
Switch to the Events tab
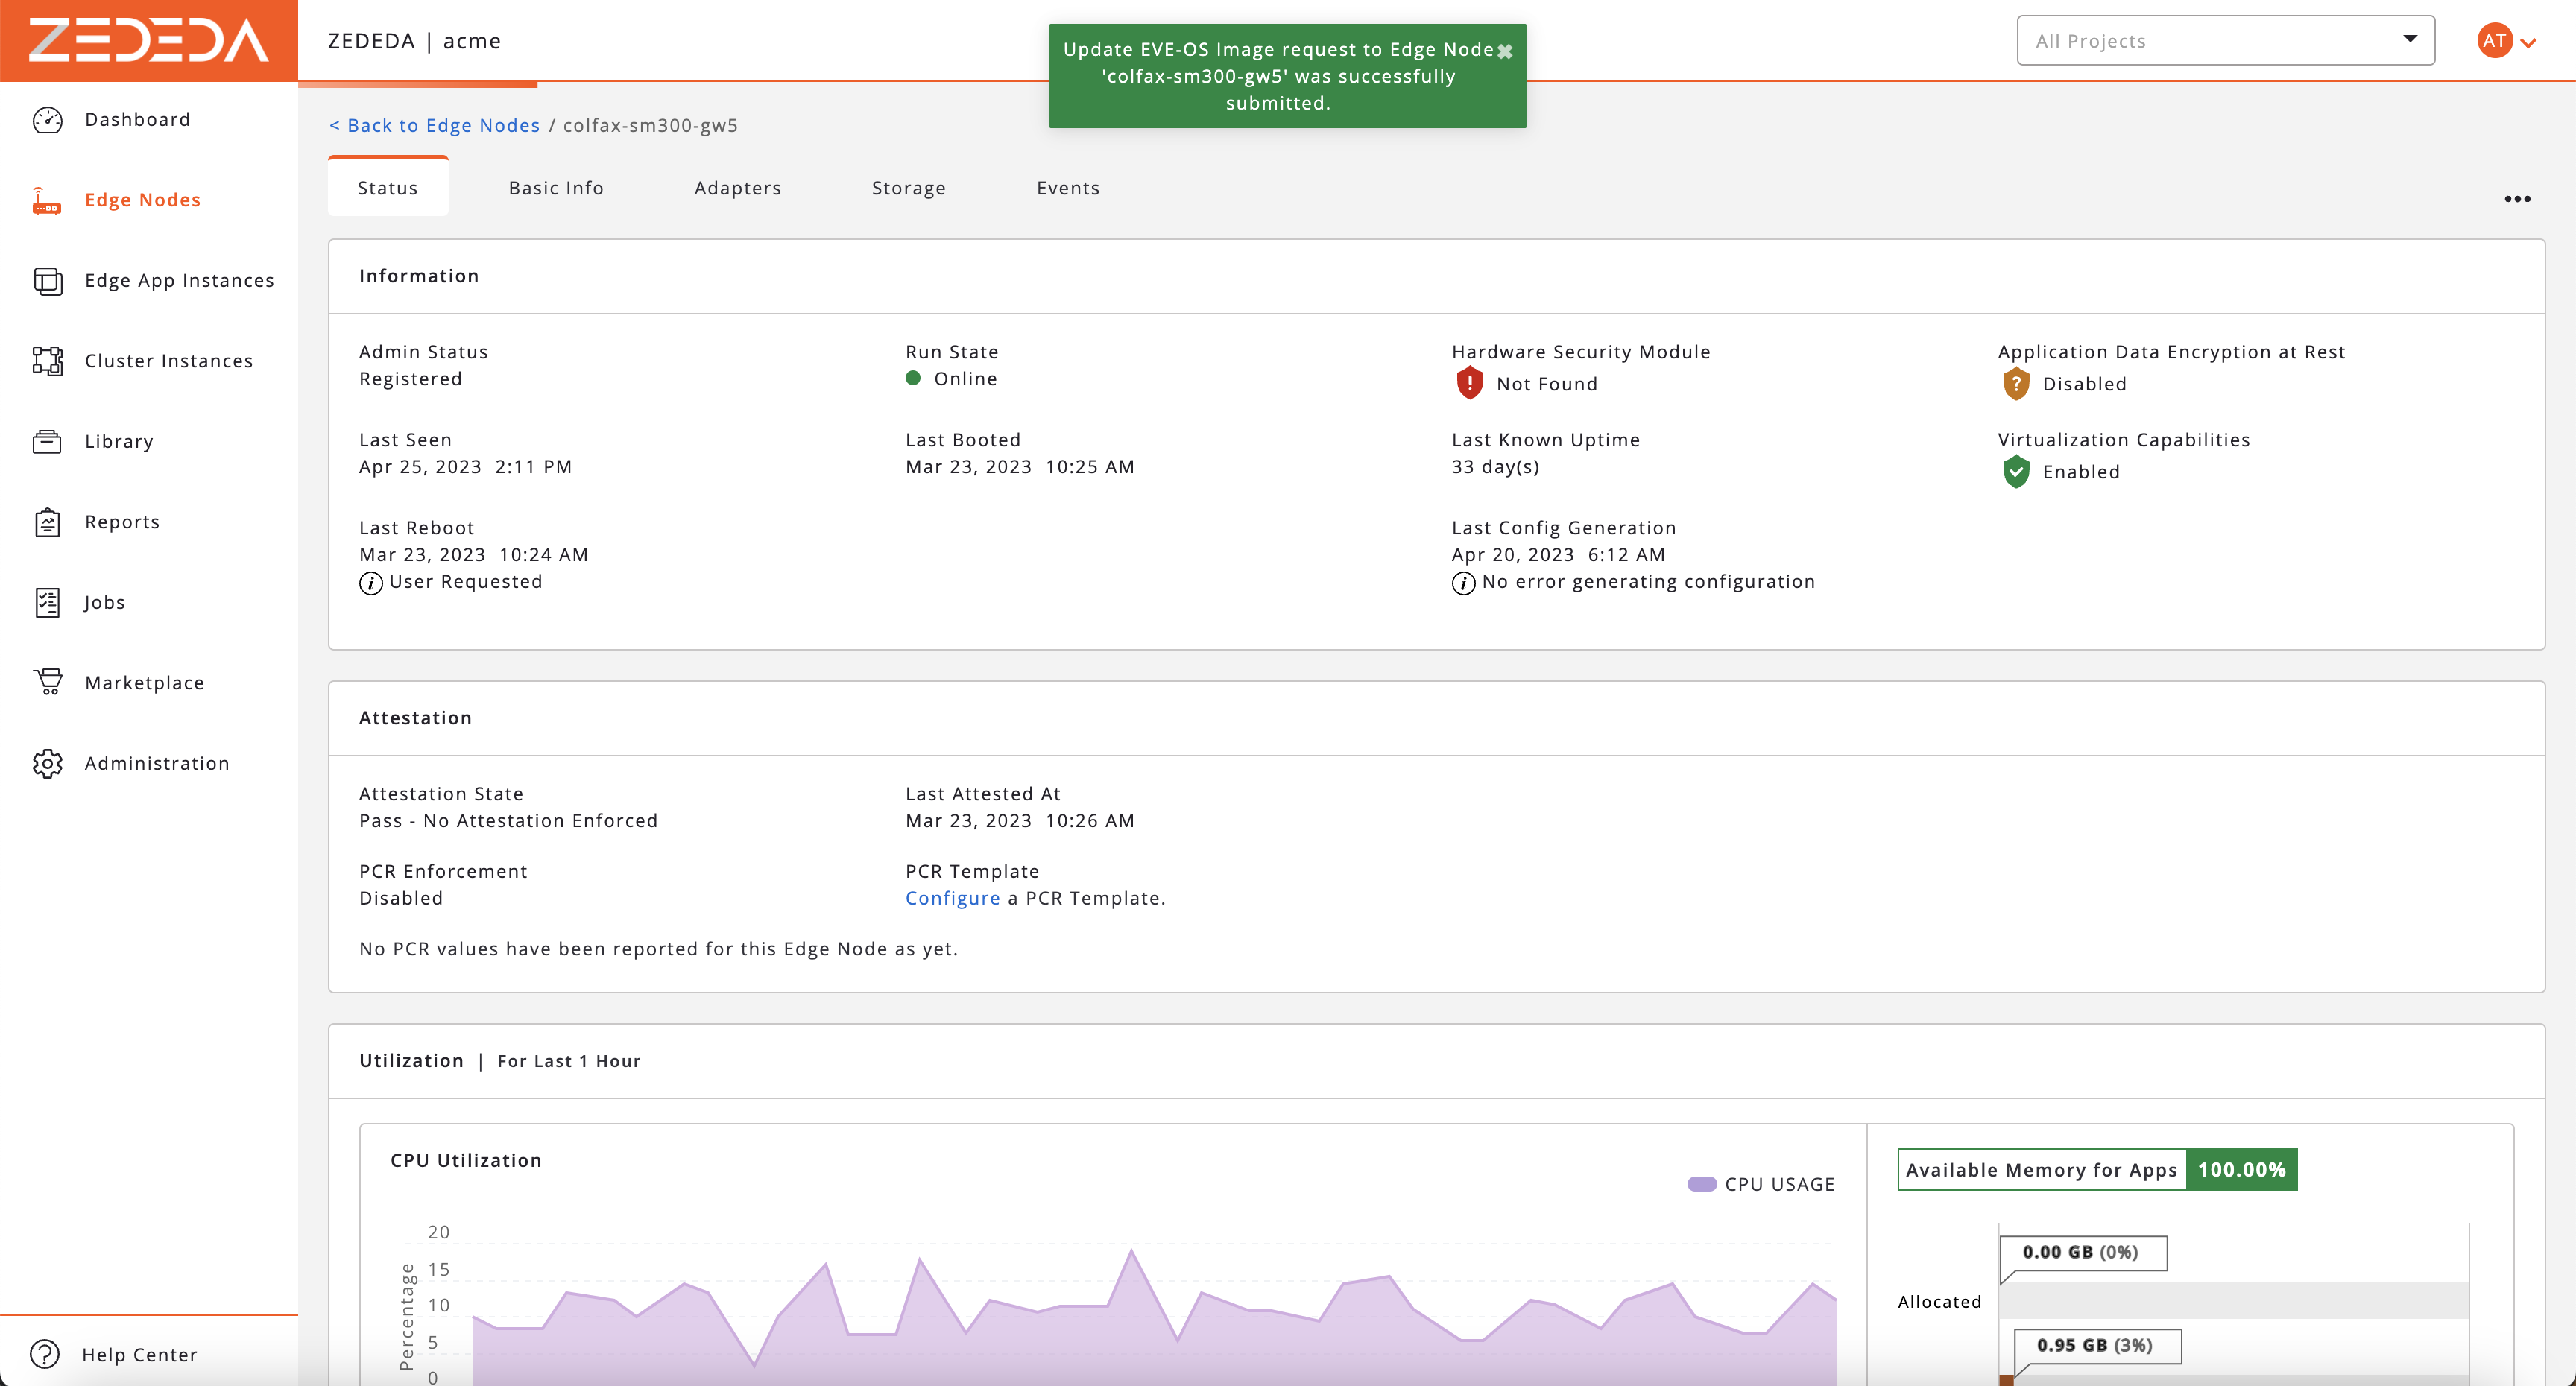(x=1068, y=187)
